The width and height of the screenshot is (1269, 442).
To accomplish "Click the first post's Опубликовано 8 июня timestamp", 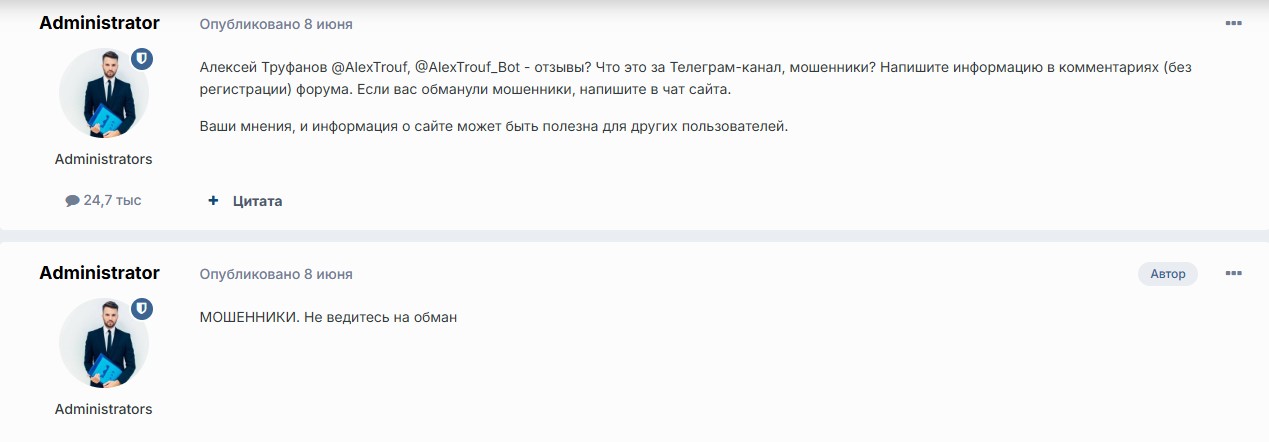I will click(x=276, y=24).
